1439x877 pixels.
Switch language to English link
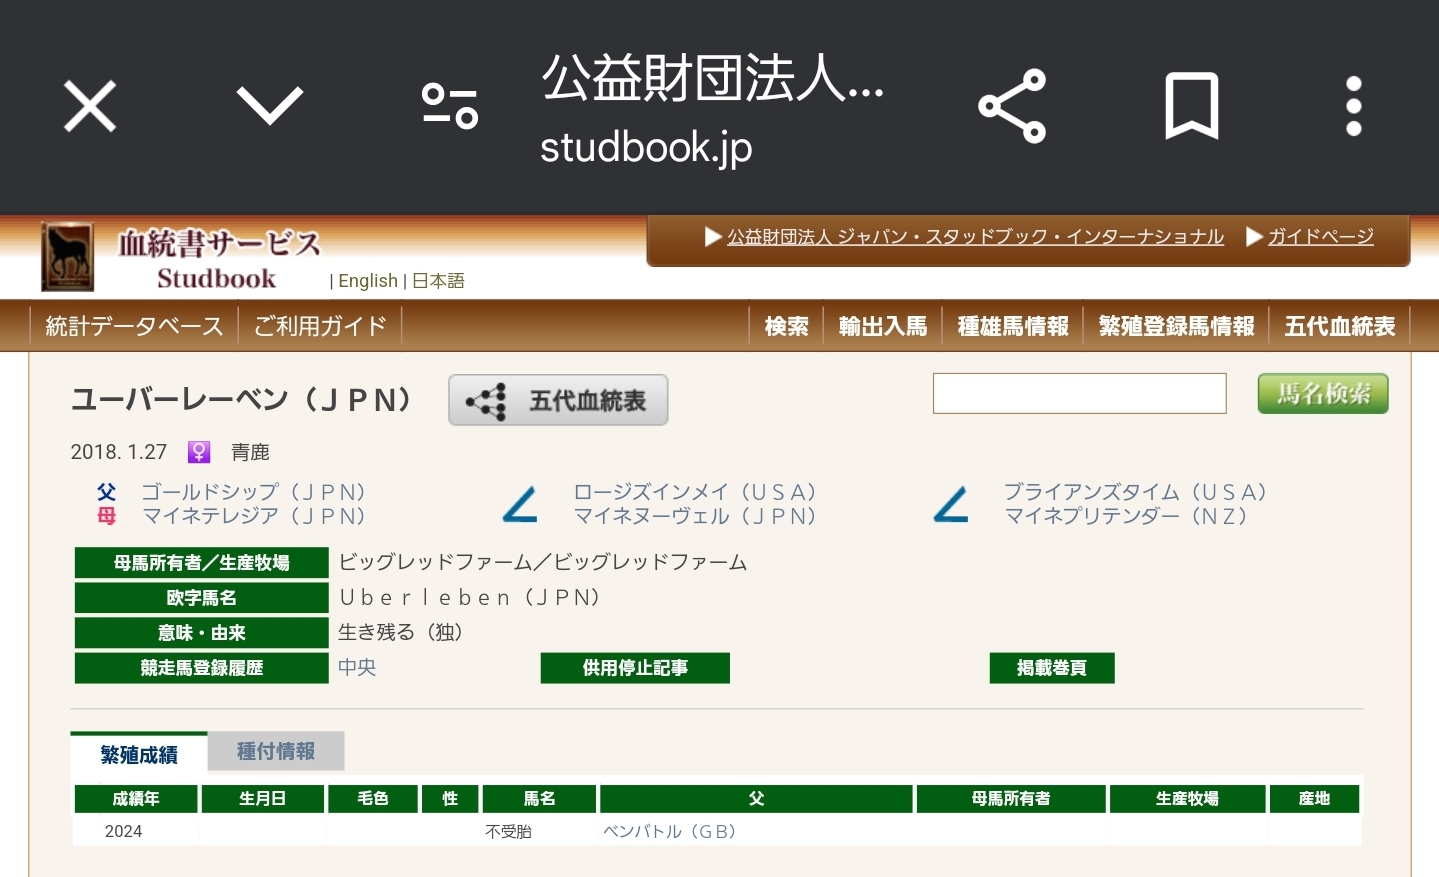tap(368, 281)
